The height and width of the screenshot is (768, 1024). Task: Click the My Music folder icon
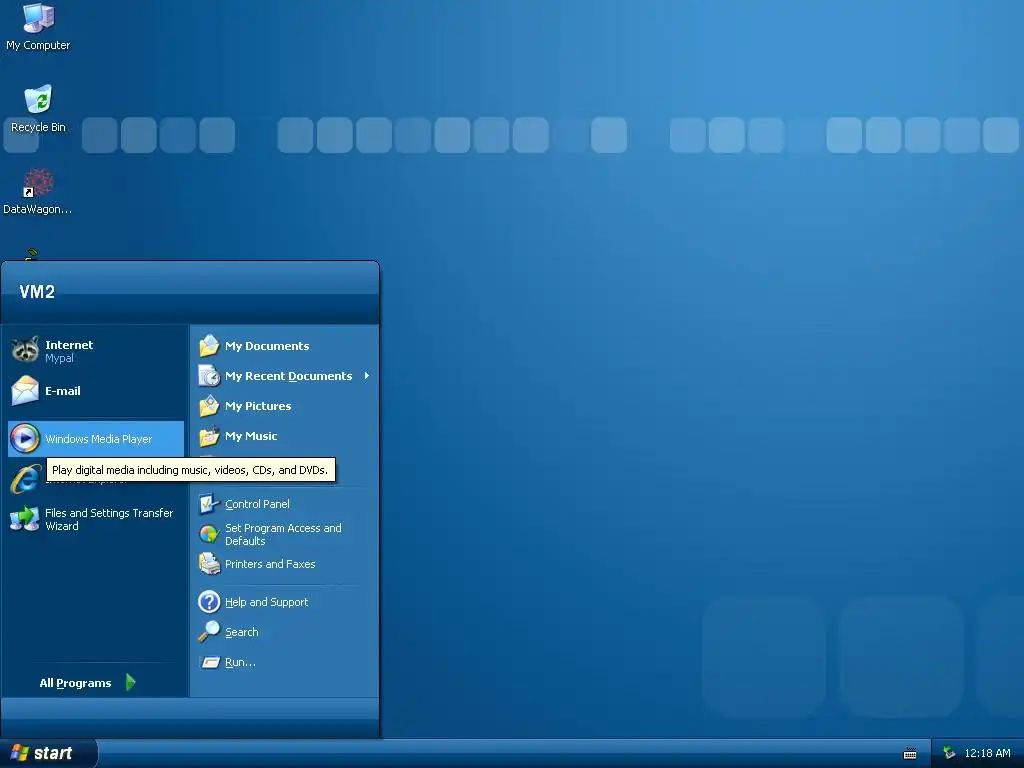[209, 436]
